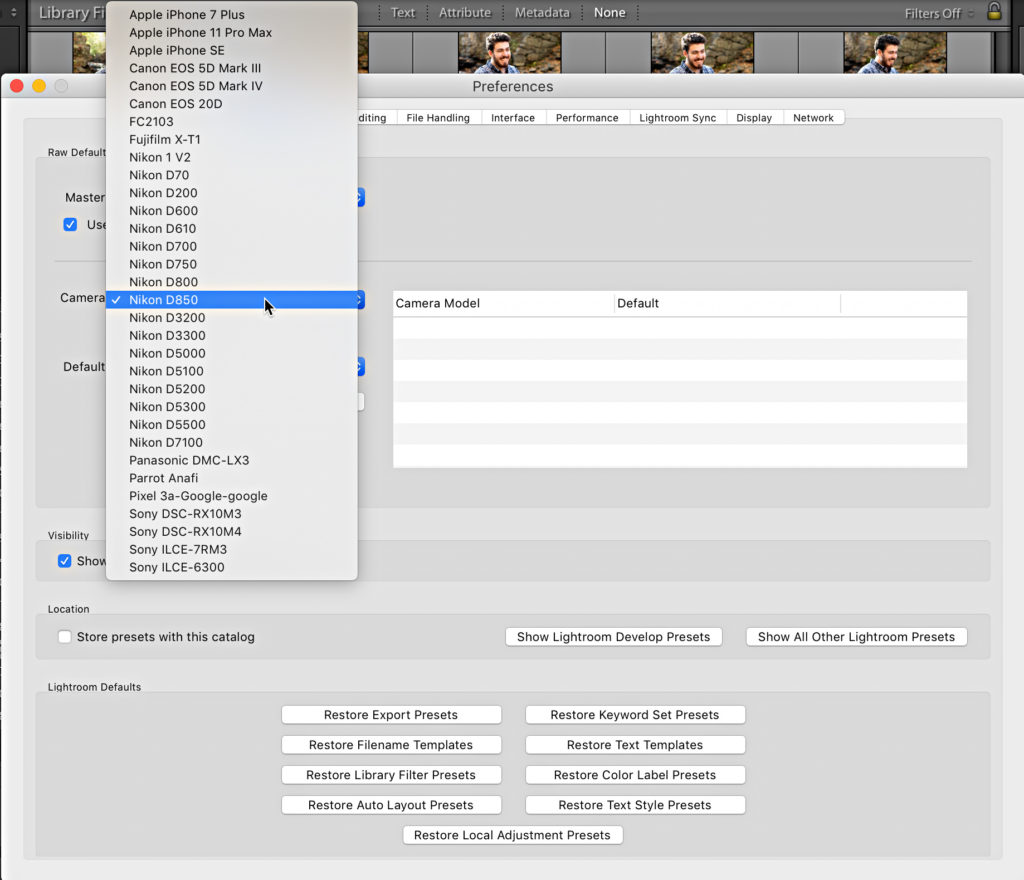Select Pixel 3a-Google-google

232,496
